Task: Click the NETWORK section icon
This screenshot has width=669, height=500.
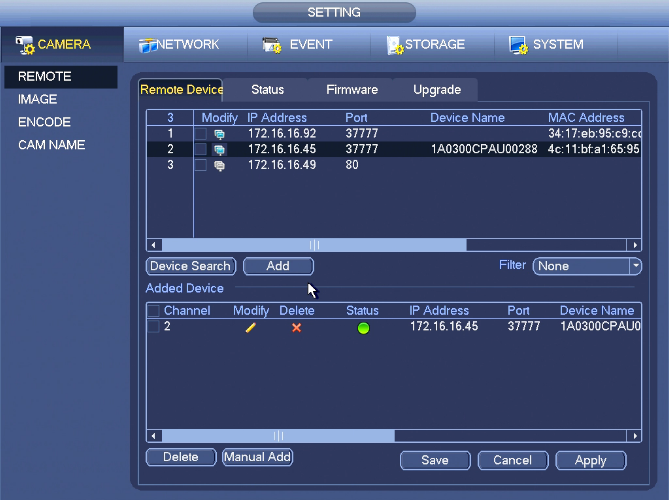Action: point(148,45)
